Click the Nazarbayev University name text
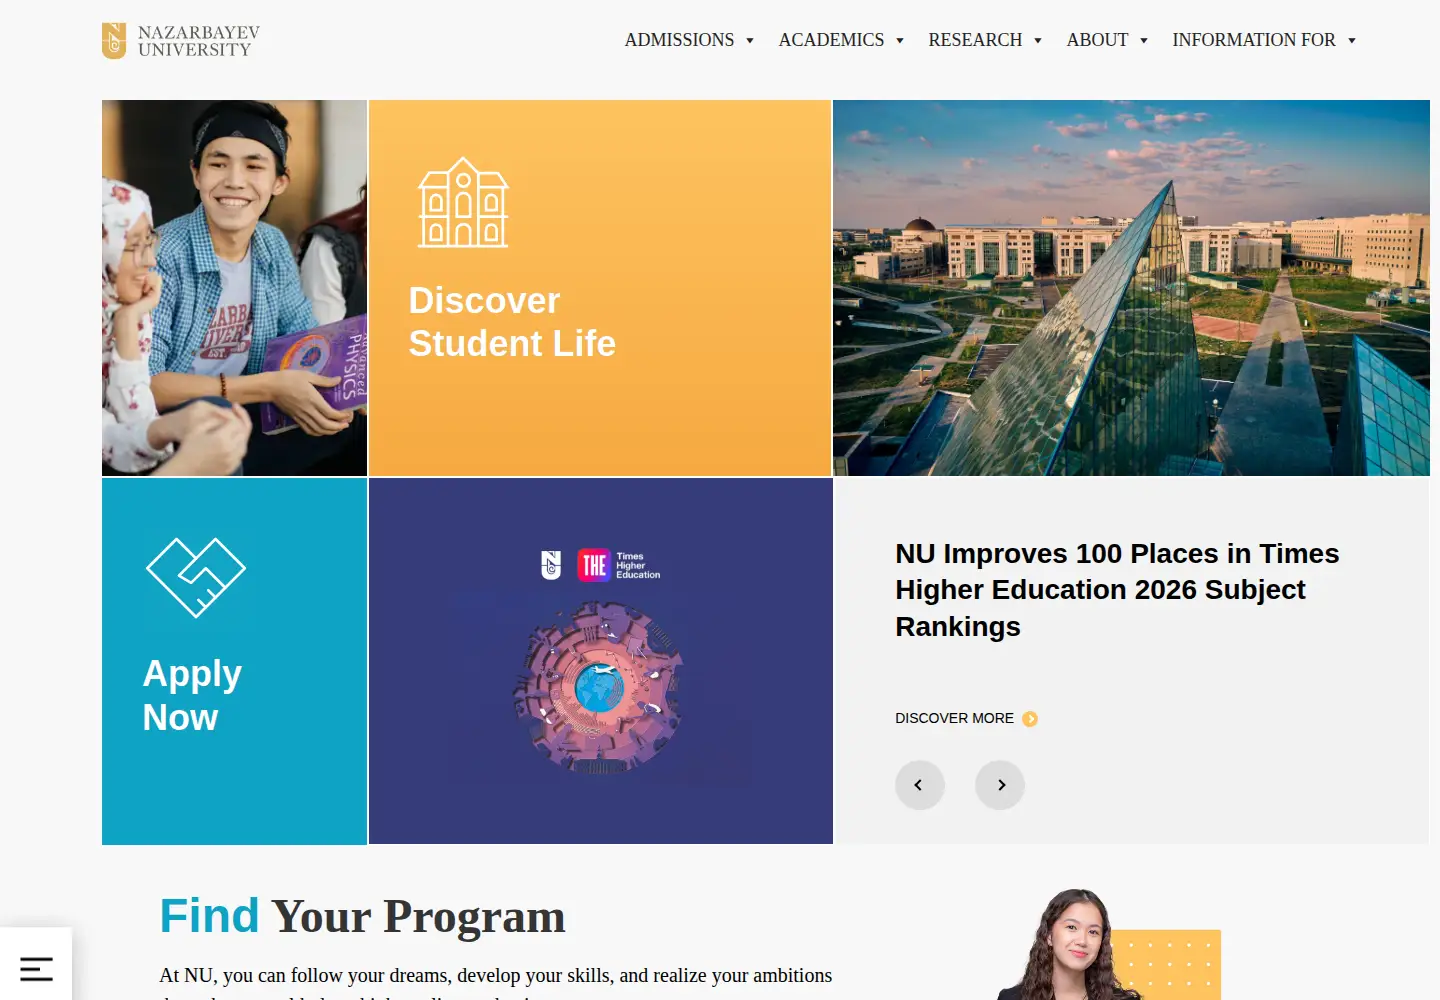The width and height of the screenshot is (1440, 1000). (199, 41)
